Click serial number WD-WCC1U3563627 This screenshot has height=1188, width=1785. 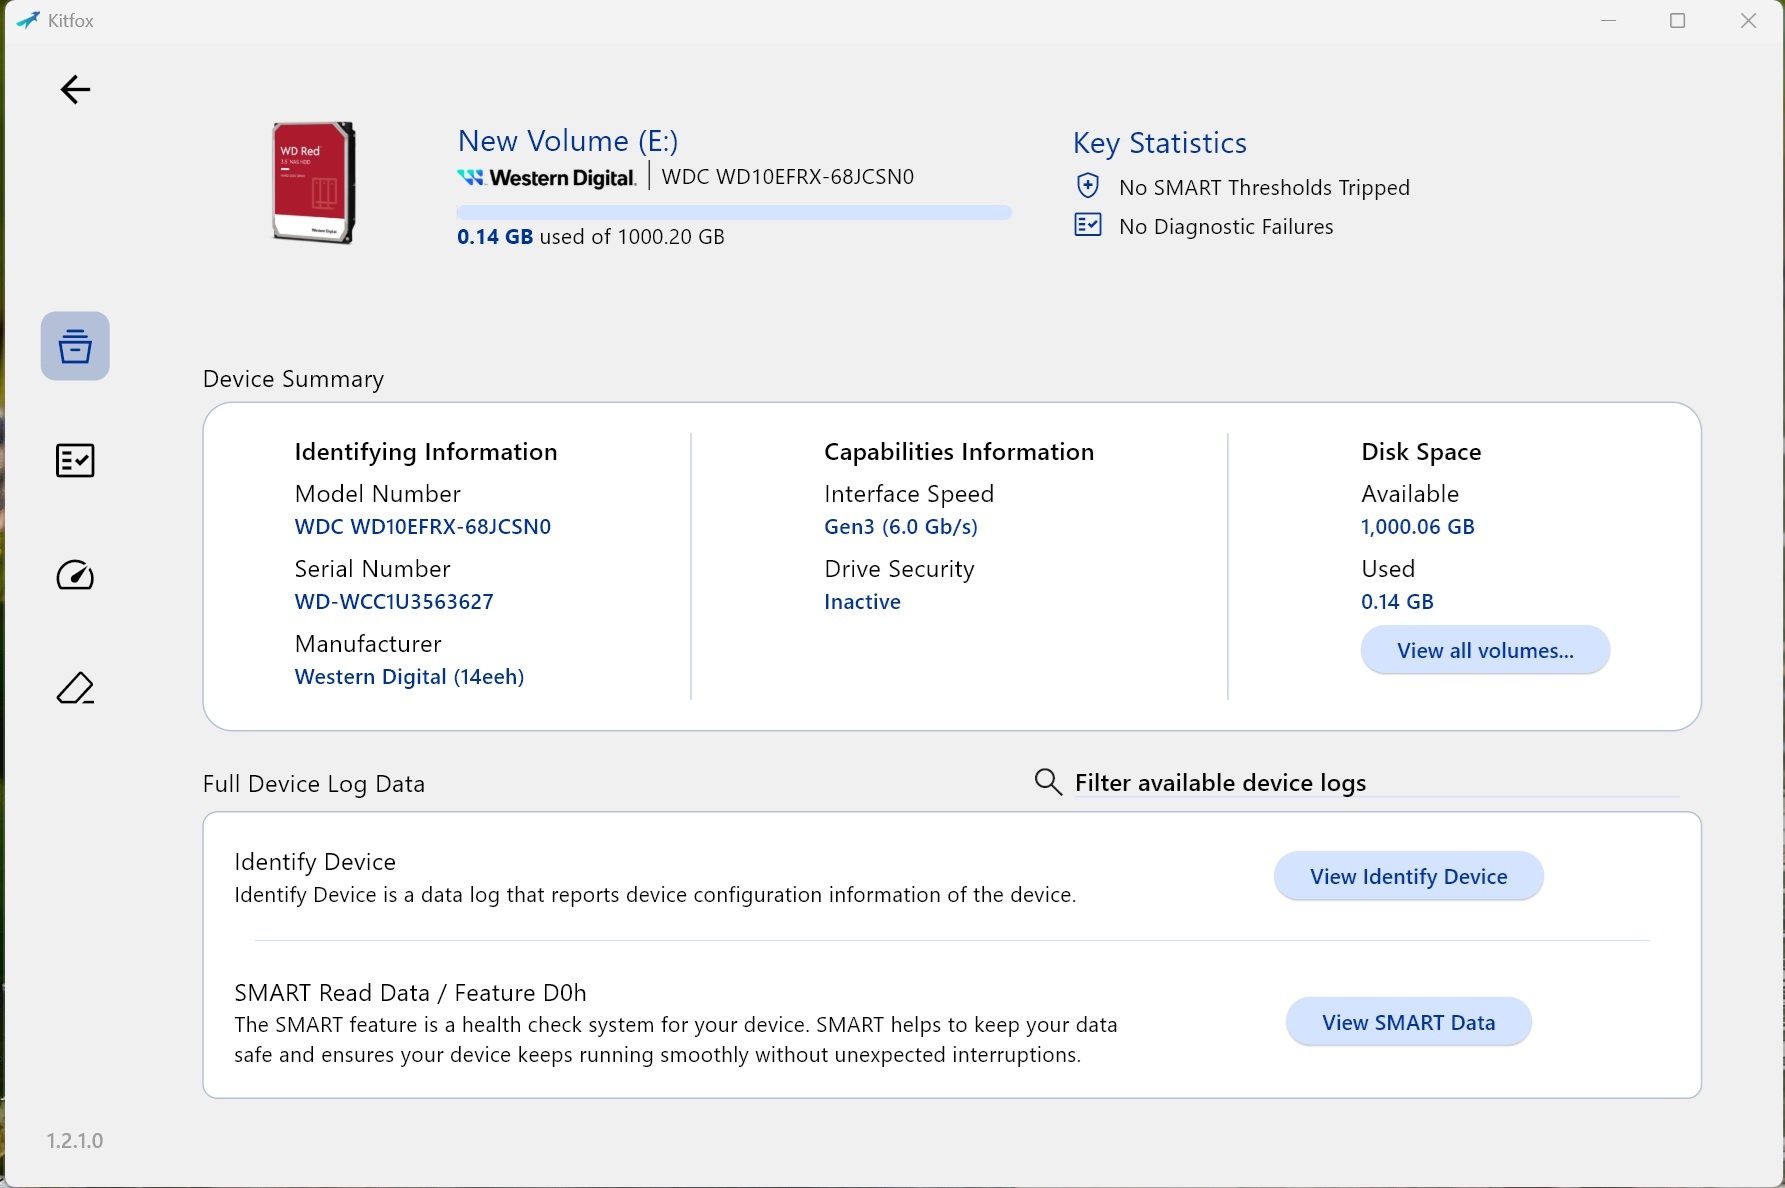[394, 602]
